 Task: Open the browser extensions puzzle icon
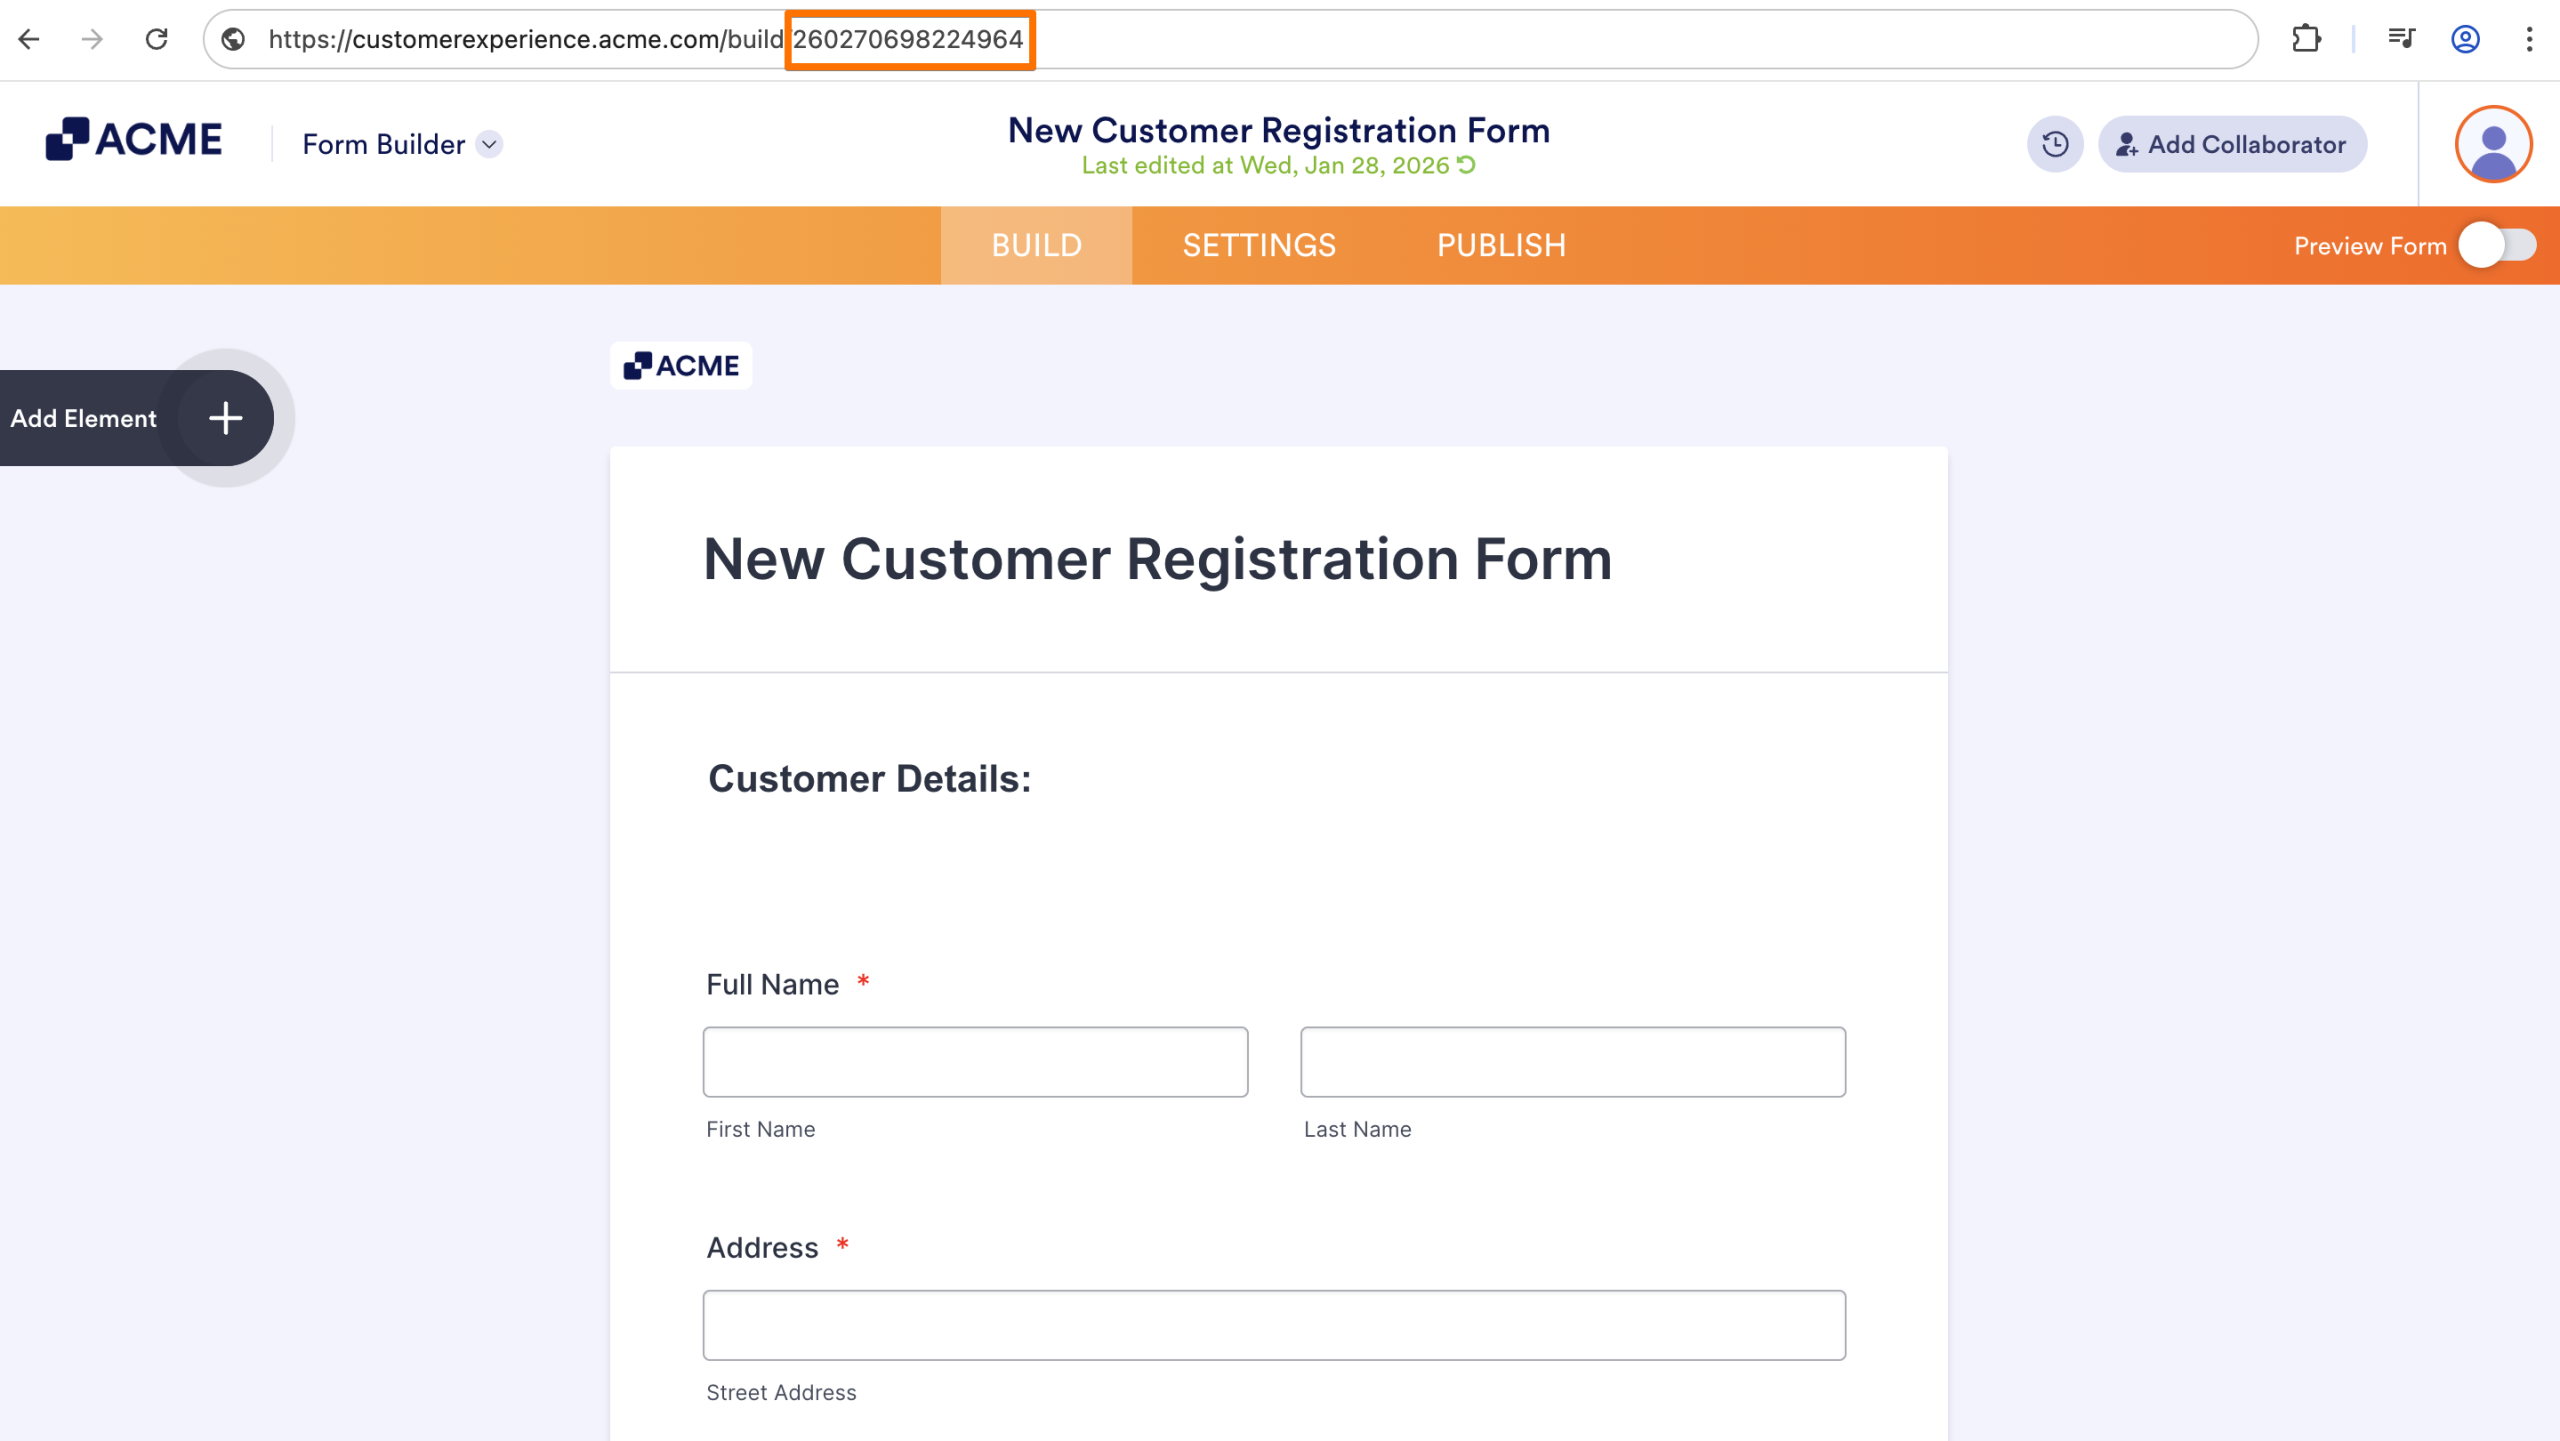point(2306,39)
